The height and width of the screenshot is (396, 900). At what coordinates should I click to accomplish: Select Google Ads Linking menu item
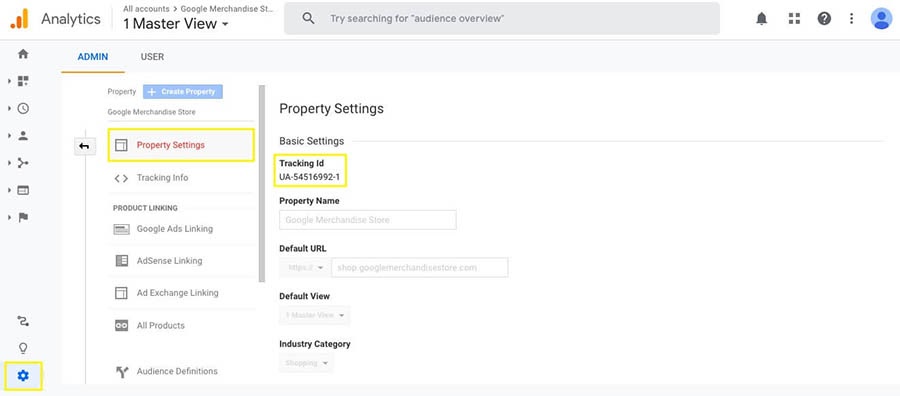pyautogui.click(x=181, y=229)
